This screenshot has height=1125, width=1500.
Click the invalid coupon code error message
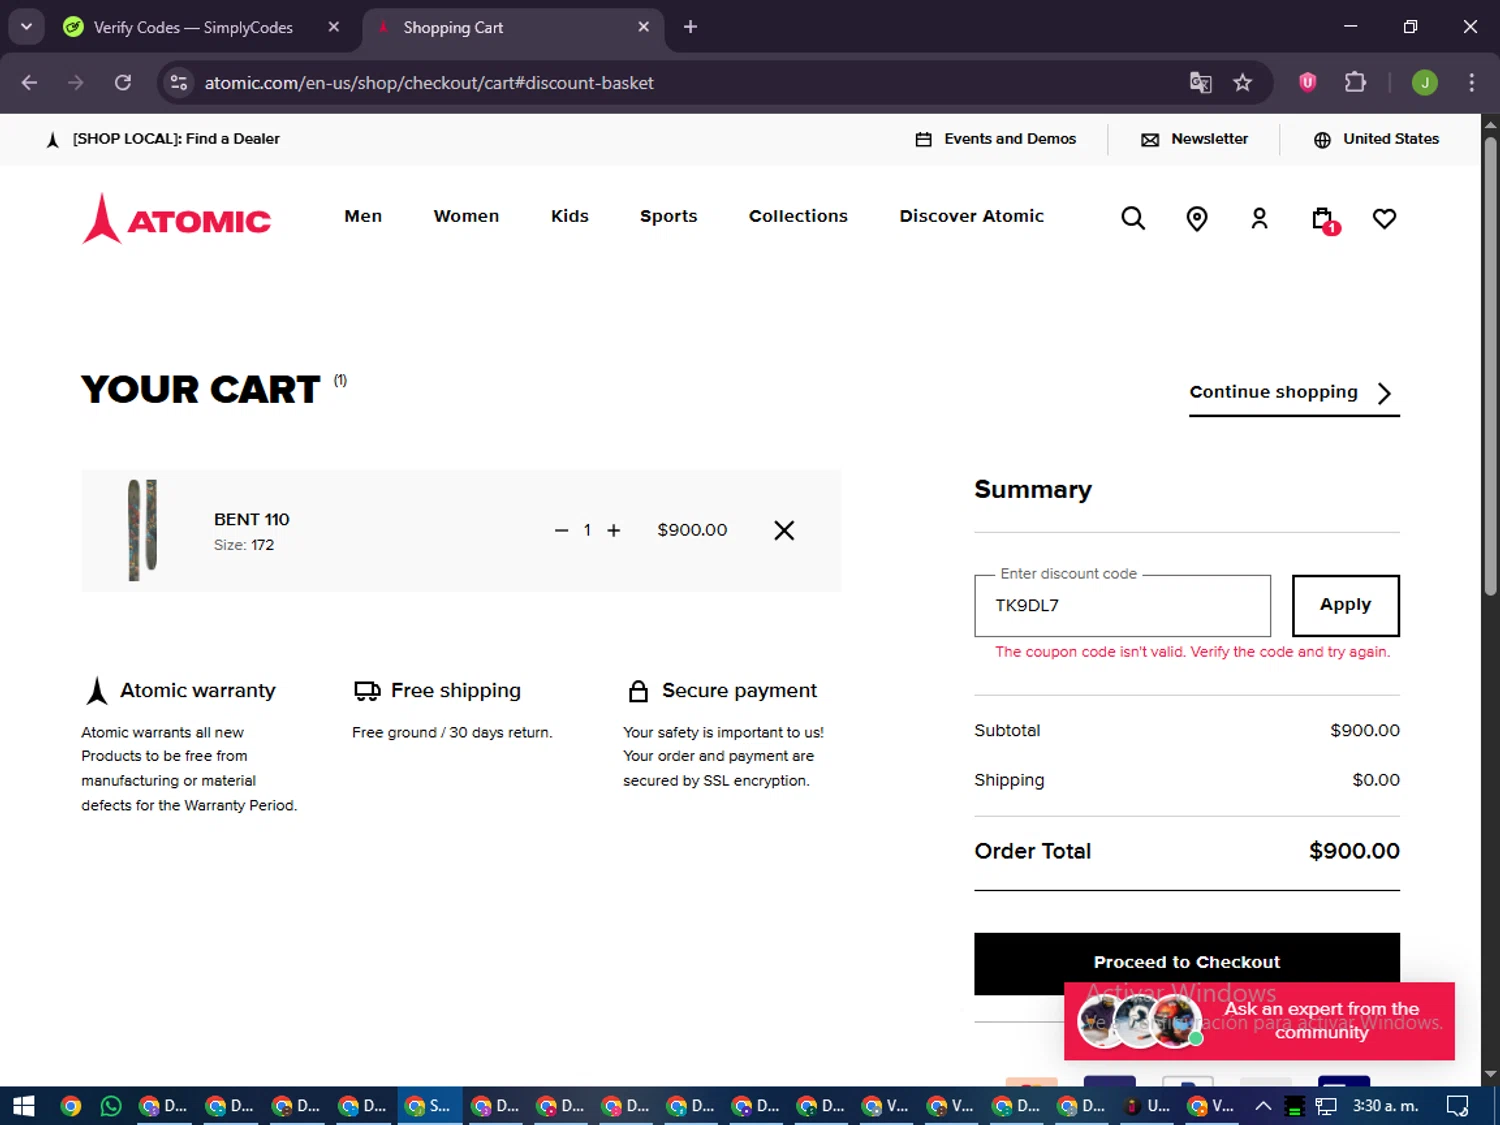[1192, 652]
